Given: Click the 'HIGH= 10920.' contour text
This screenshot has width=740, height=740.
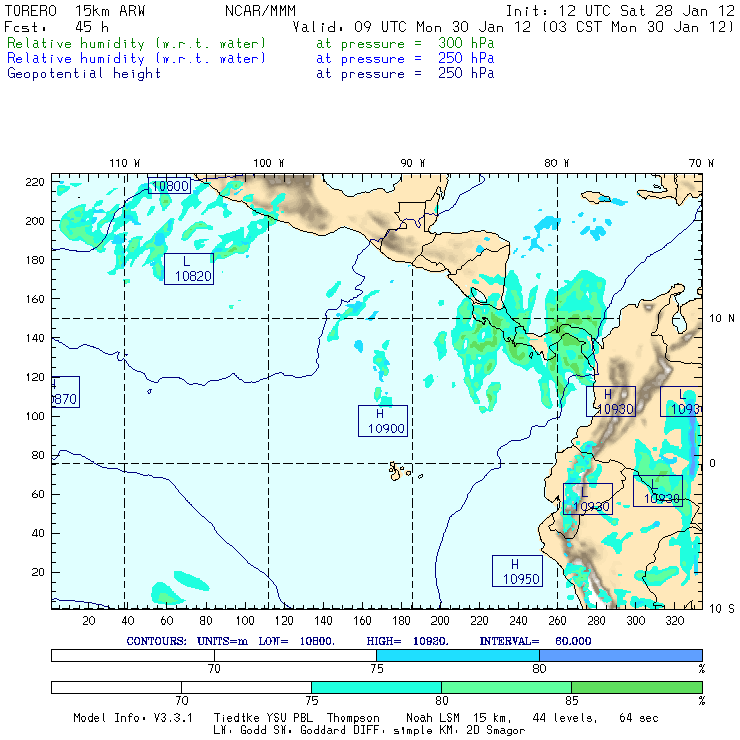Looking at the screenshot, I should tap(407, 641).
